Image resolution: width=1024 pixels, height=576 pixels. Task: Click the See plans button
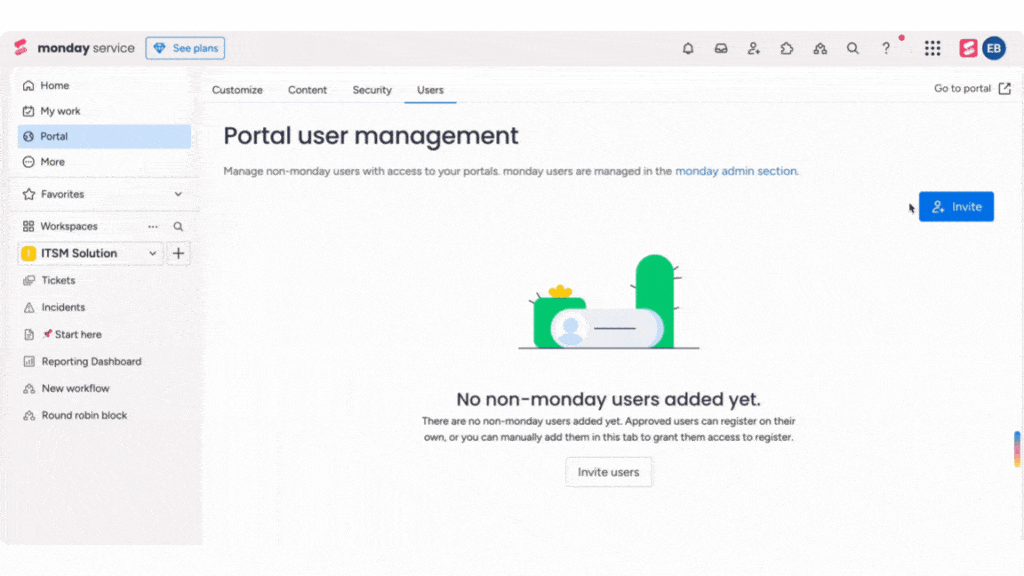[185, 48]
